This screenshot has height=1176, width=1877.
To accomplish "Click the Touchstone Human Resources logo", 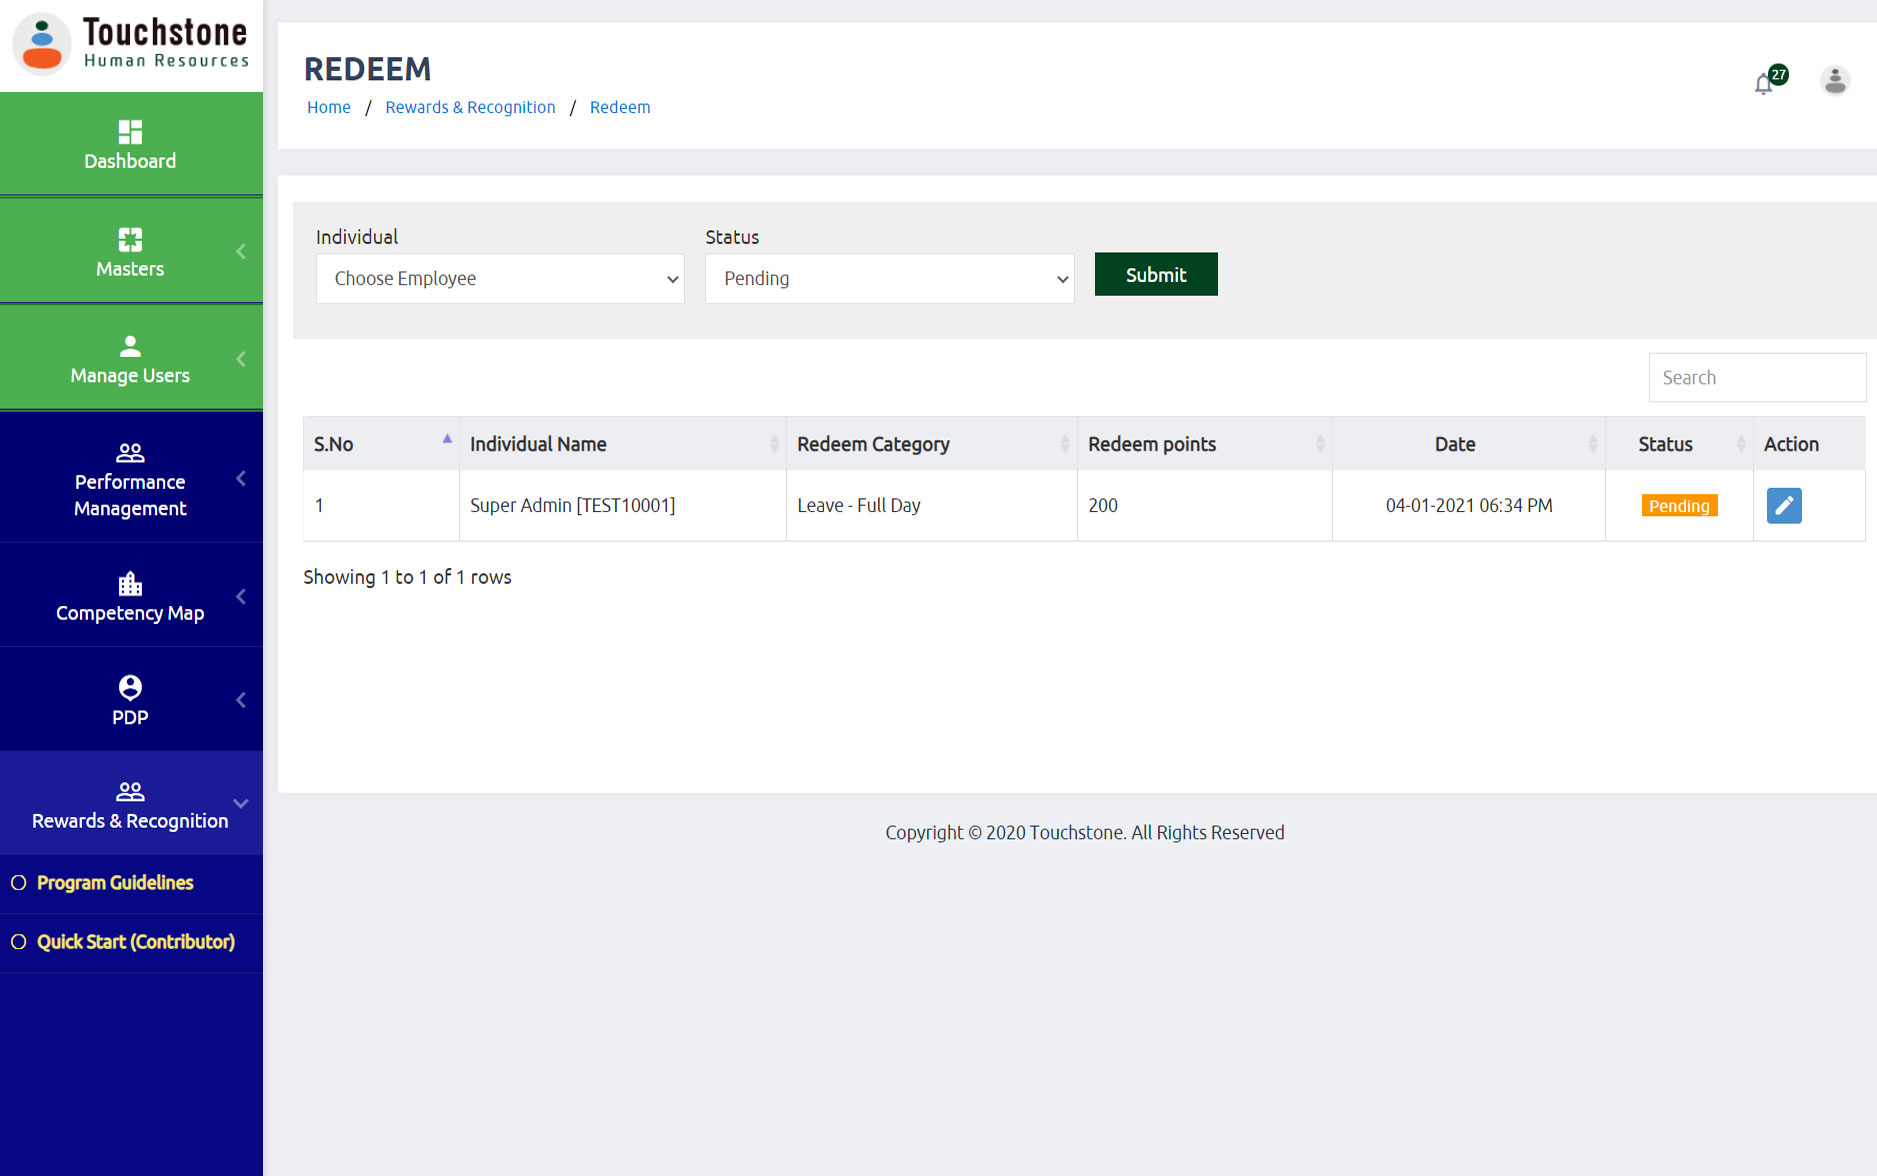I will 131,44.
